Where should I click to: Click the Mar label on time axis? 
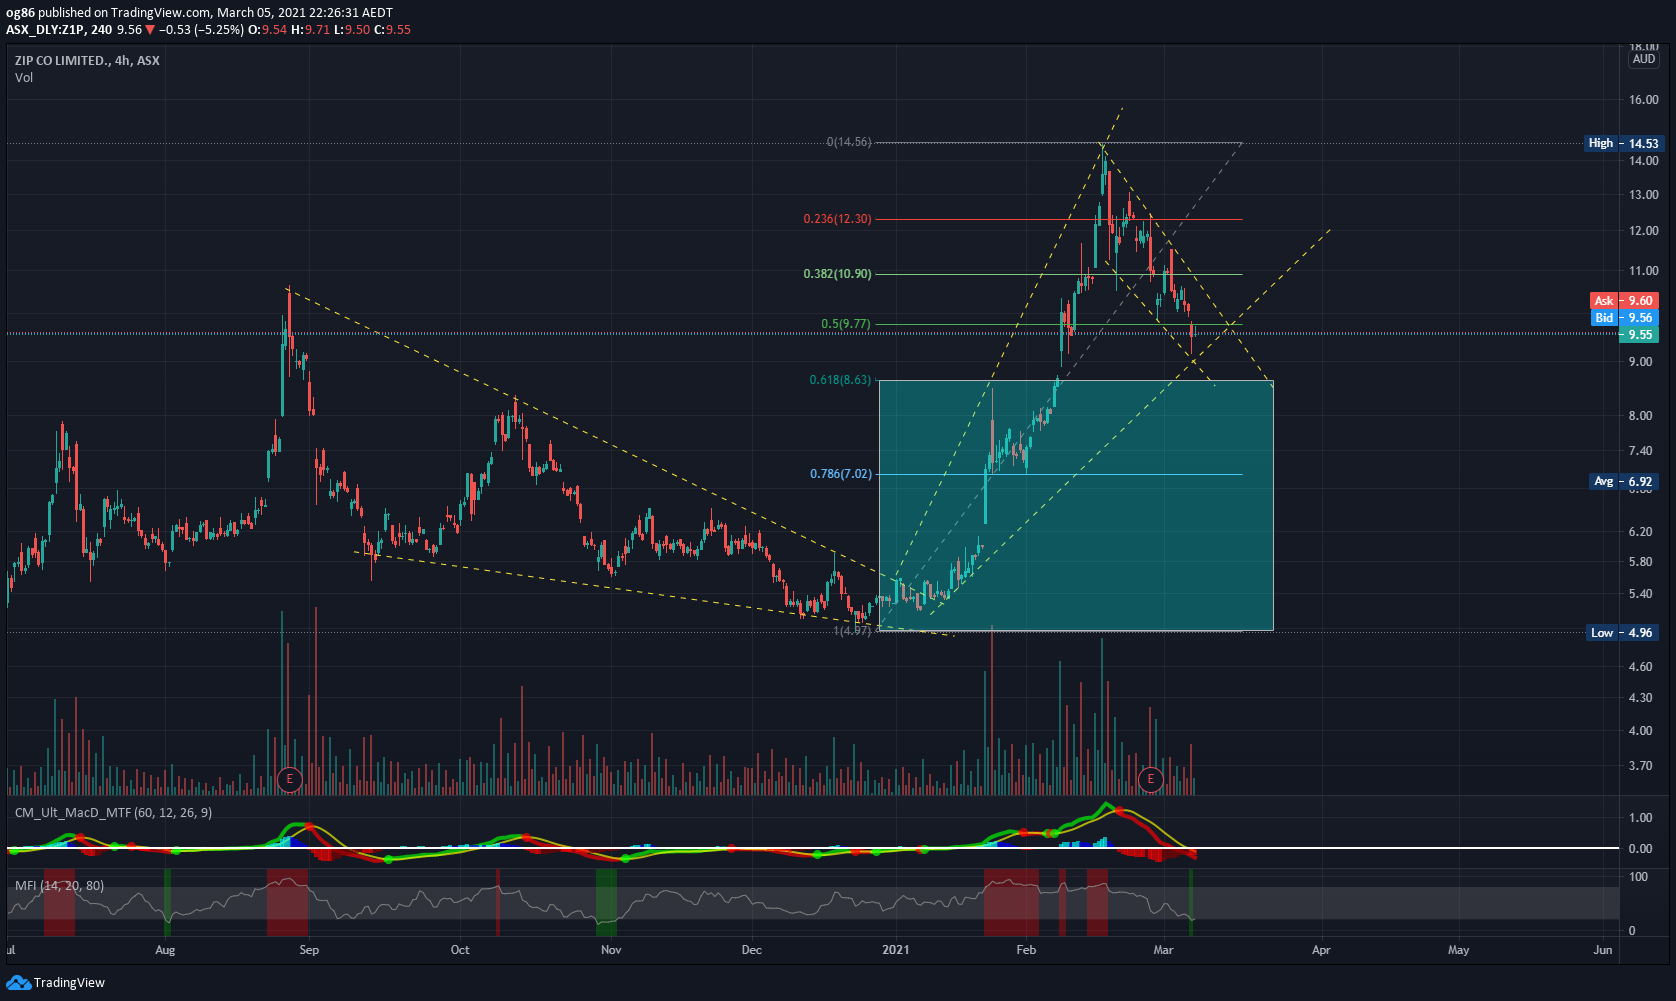[x=1163, y=950]
